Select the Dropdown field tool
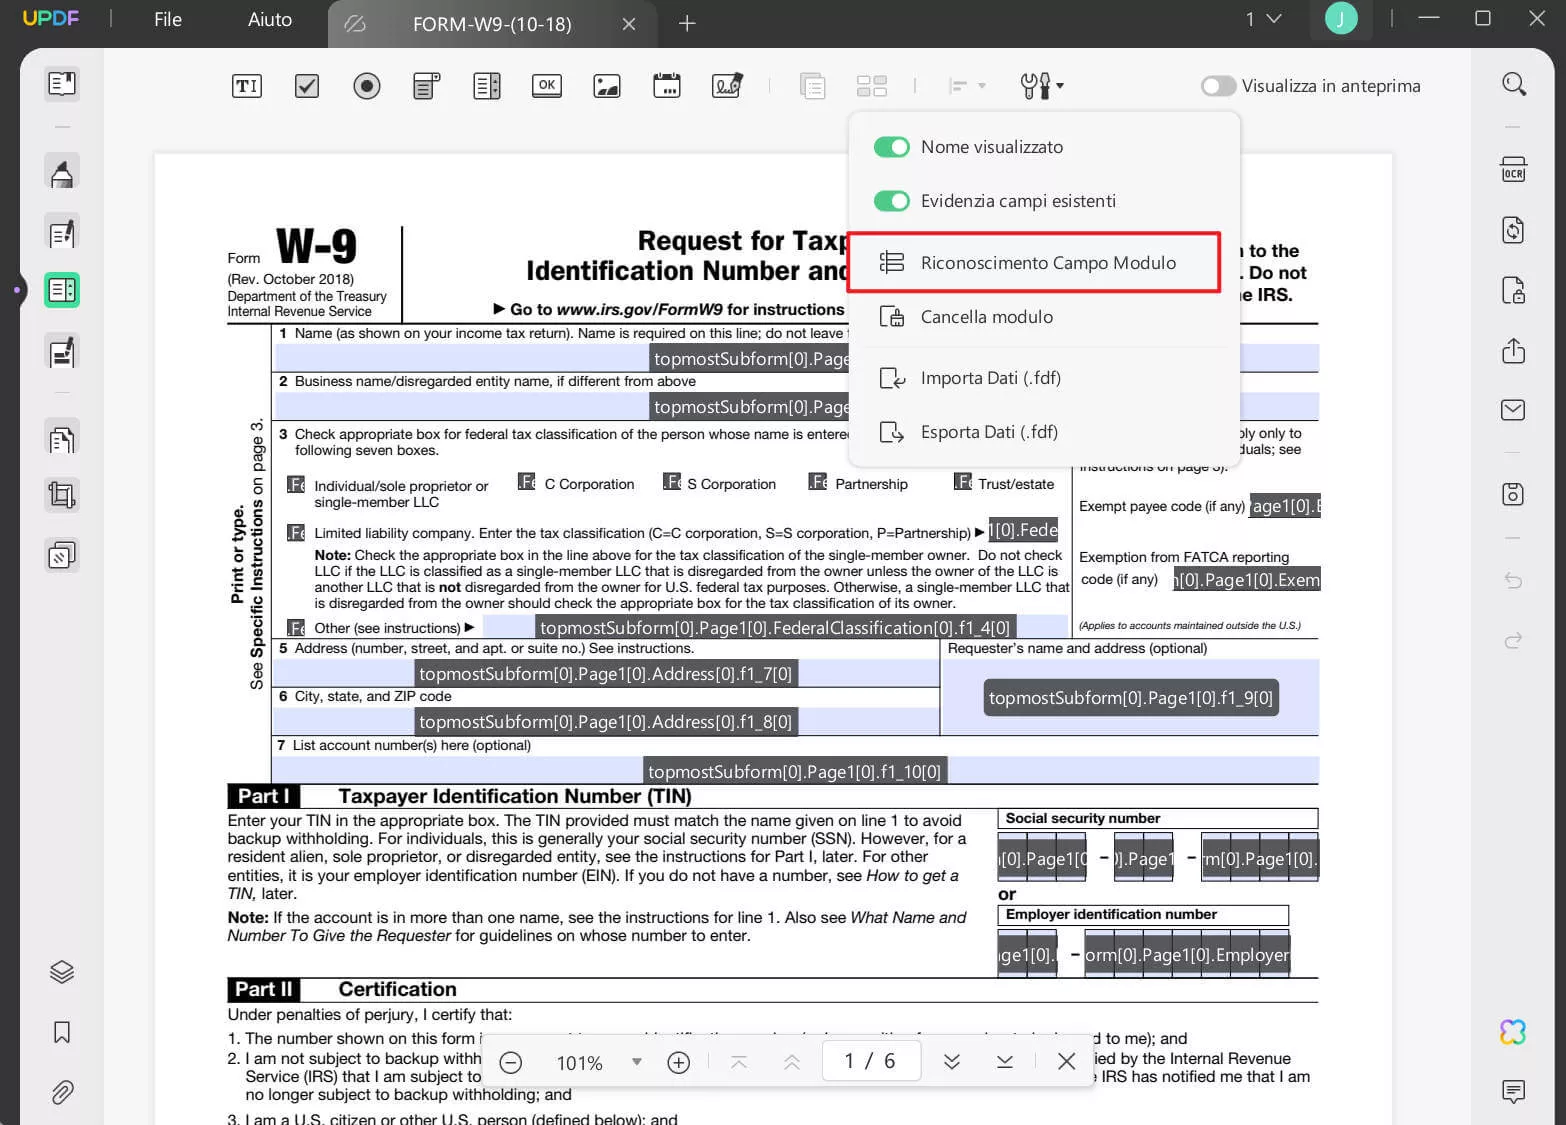This screenshot has height=1125, width=1566. click(x=427, y=86)
